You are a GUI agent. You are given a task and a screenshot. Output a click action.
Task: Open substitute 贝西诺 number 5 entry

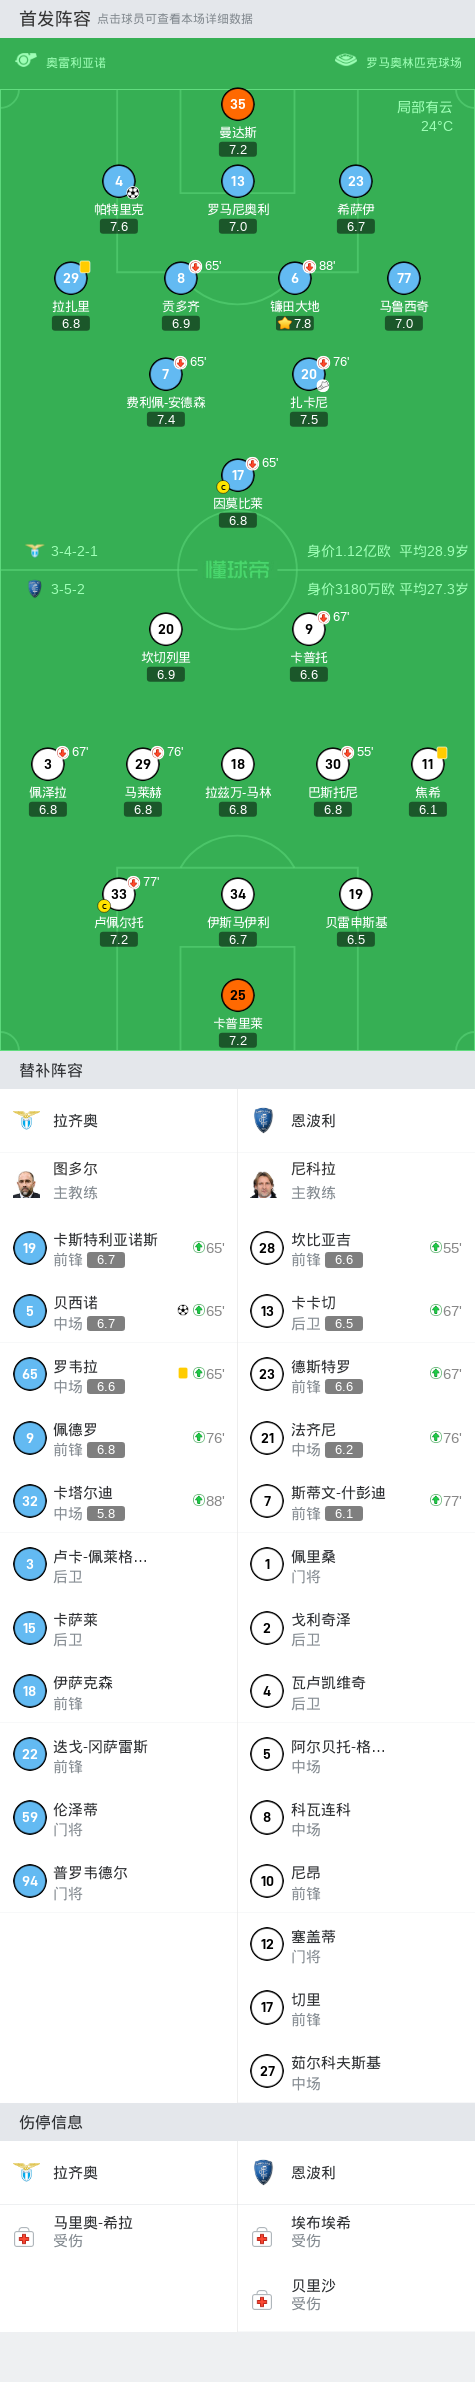(119, 1311)
